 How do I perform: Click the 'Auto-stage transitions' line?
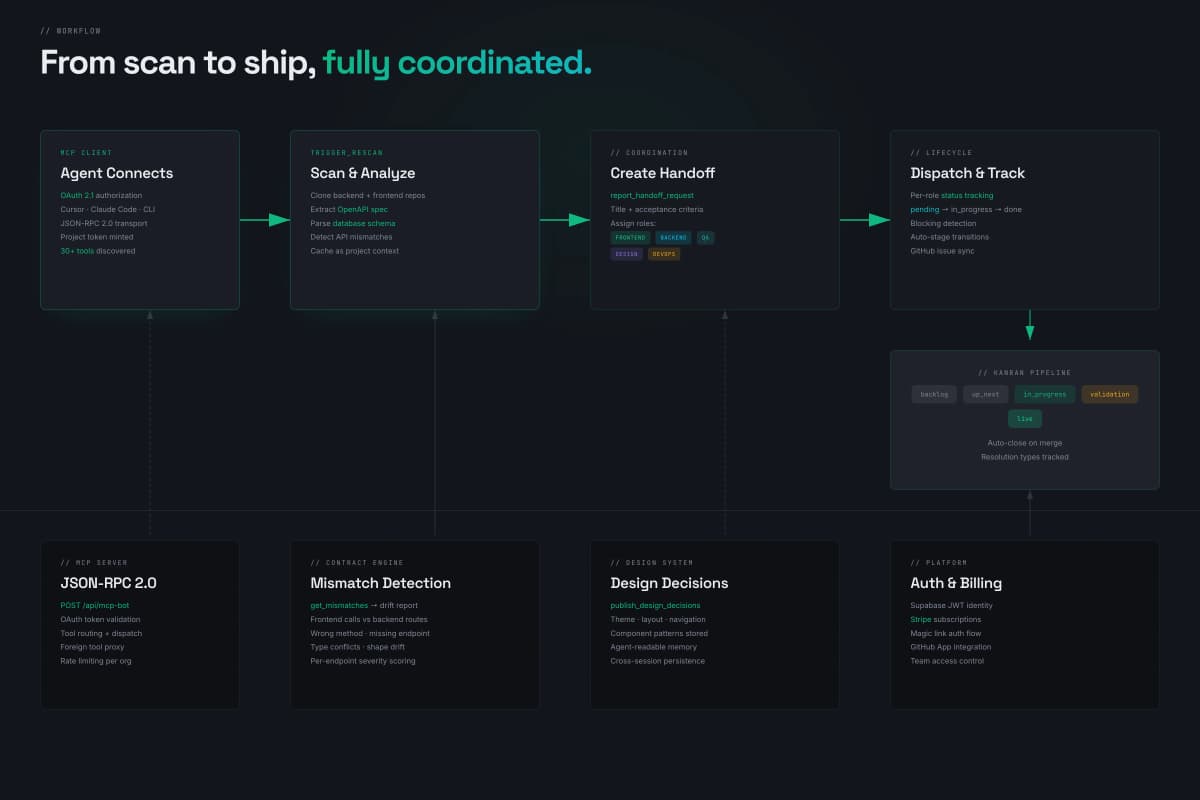(950, 237)
